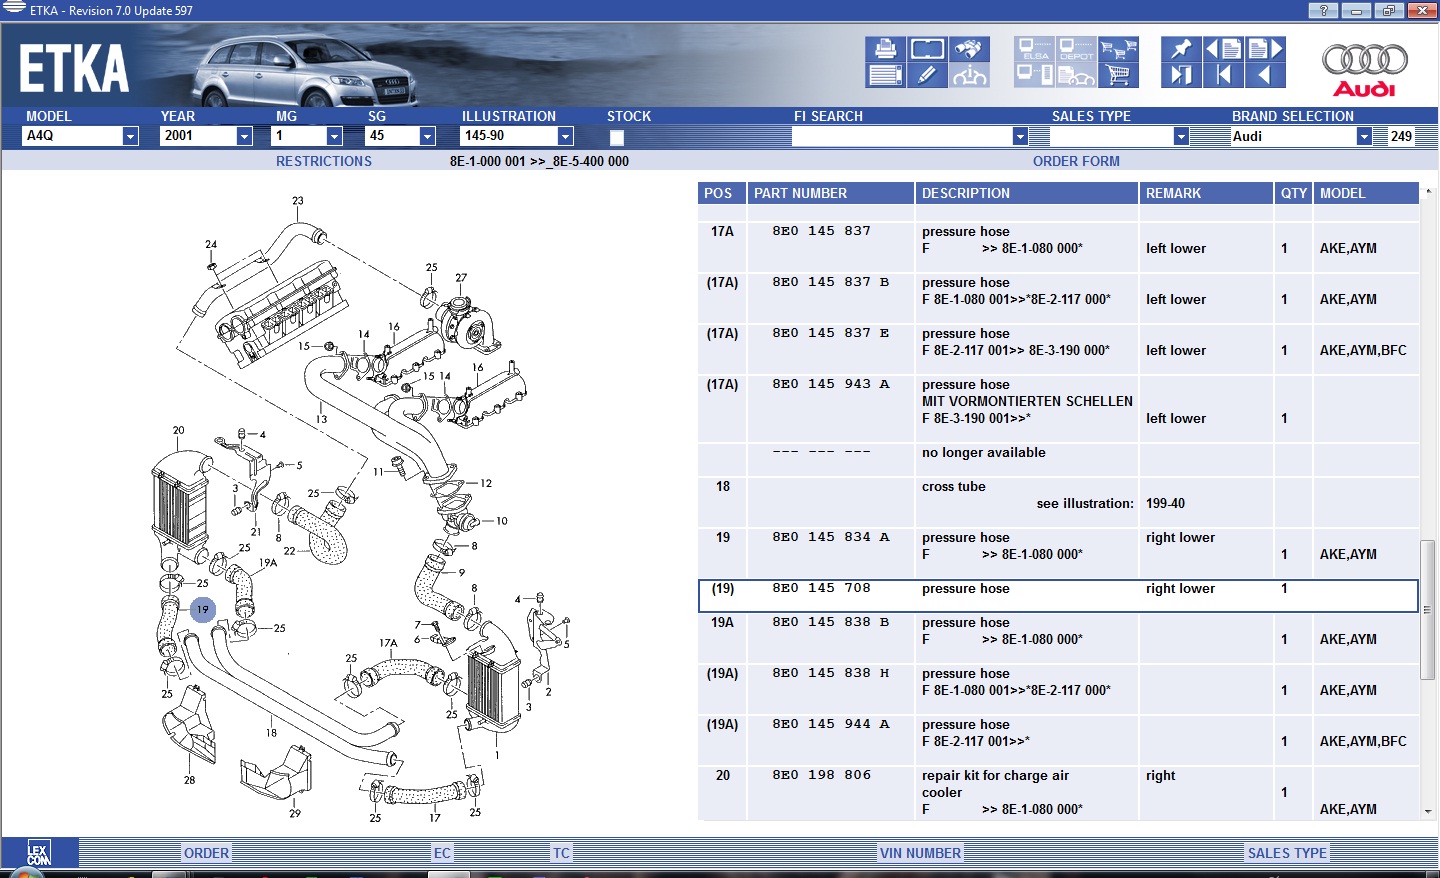Open the VIN NUMBER tab at bottom
The width and height of the screenshot is (1440, 878).
(x=920, y=853)
